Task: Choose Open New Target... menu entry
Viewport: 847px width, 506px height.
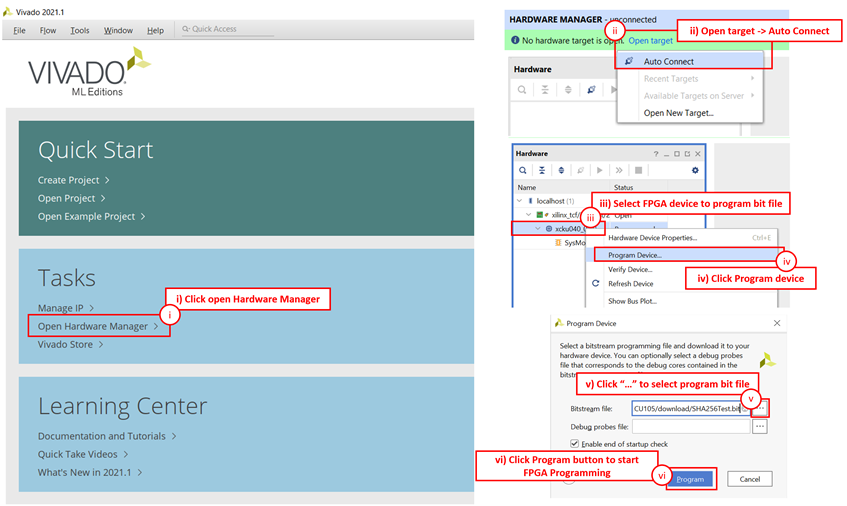Action: point(690,113)
